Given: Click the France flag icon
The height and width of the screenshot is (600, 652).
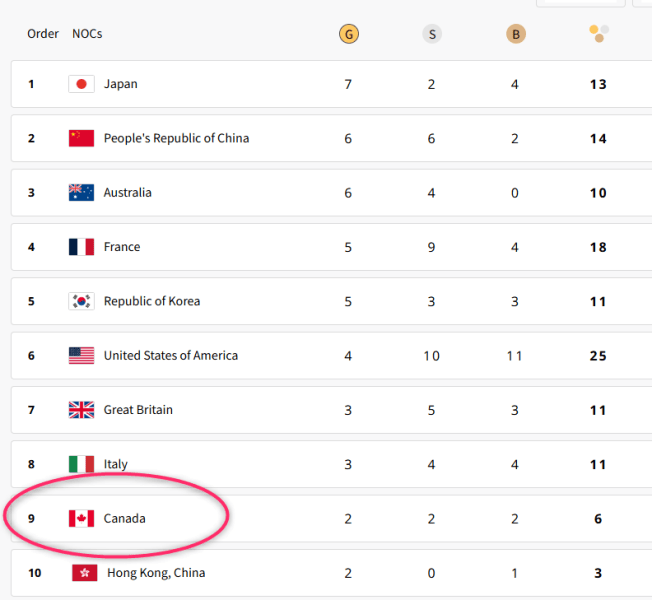Looking at the screenshot, I should tap(81, 247).
